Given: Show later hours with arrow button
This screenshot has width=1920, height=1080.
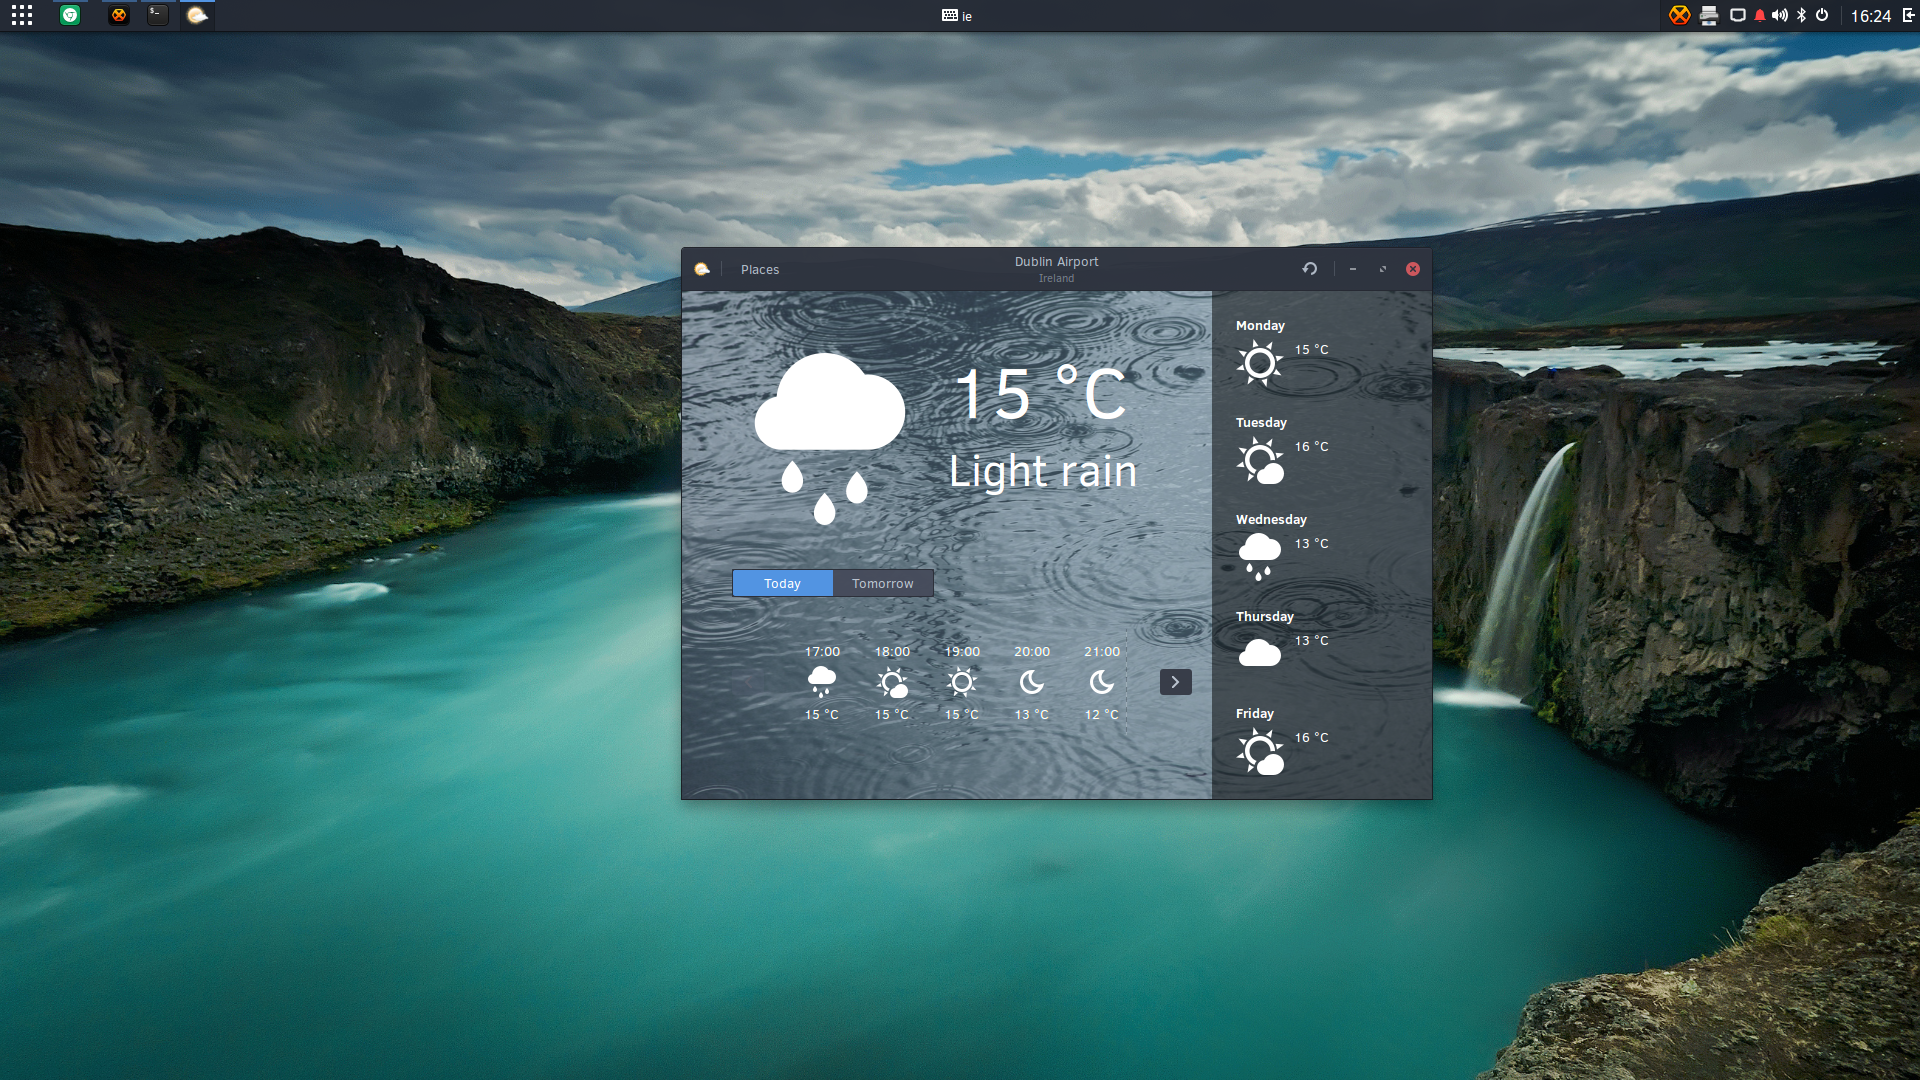Looking at the screenshot, I should [x=1176, y=682].
